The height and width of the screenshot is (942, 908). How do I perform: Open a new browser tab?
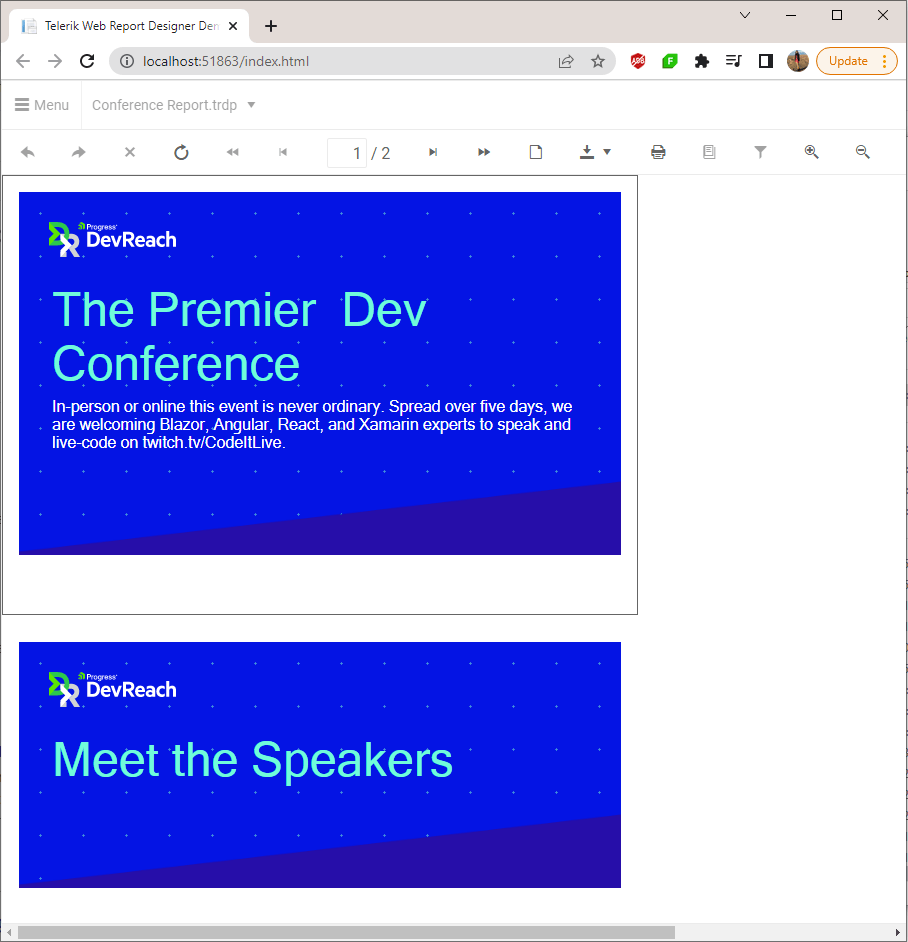(x=271, y=26)
